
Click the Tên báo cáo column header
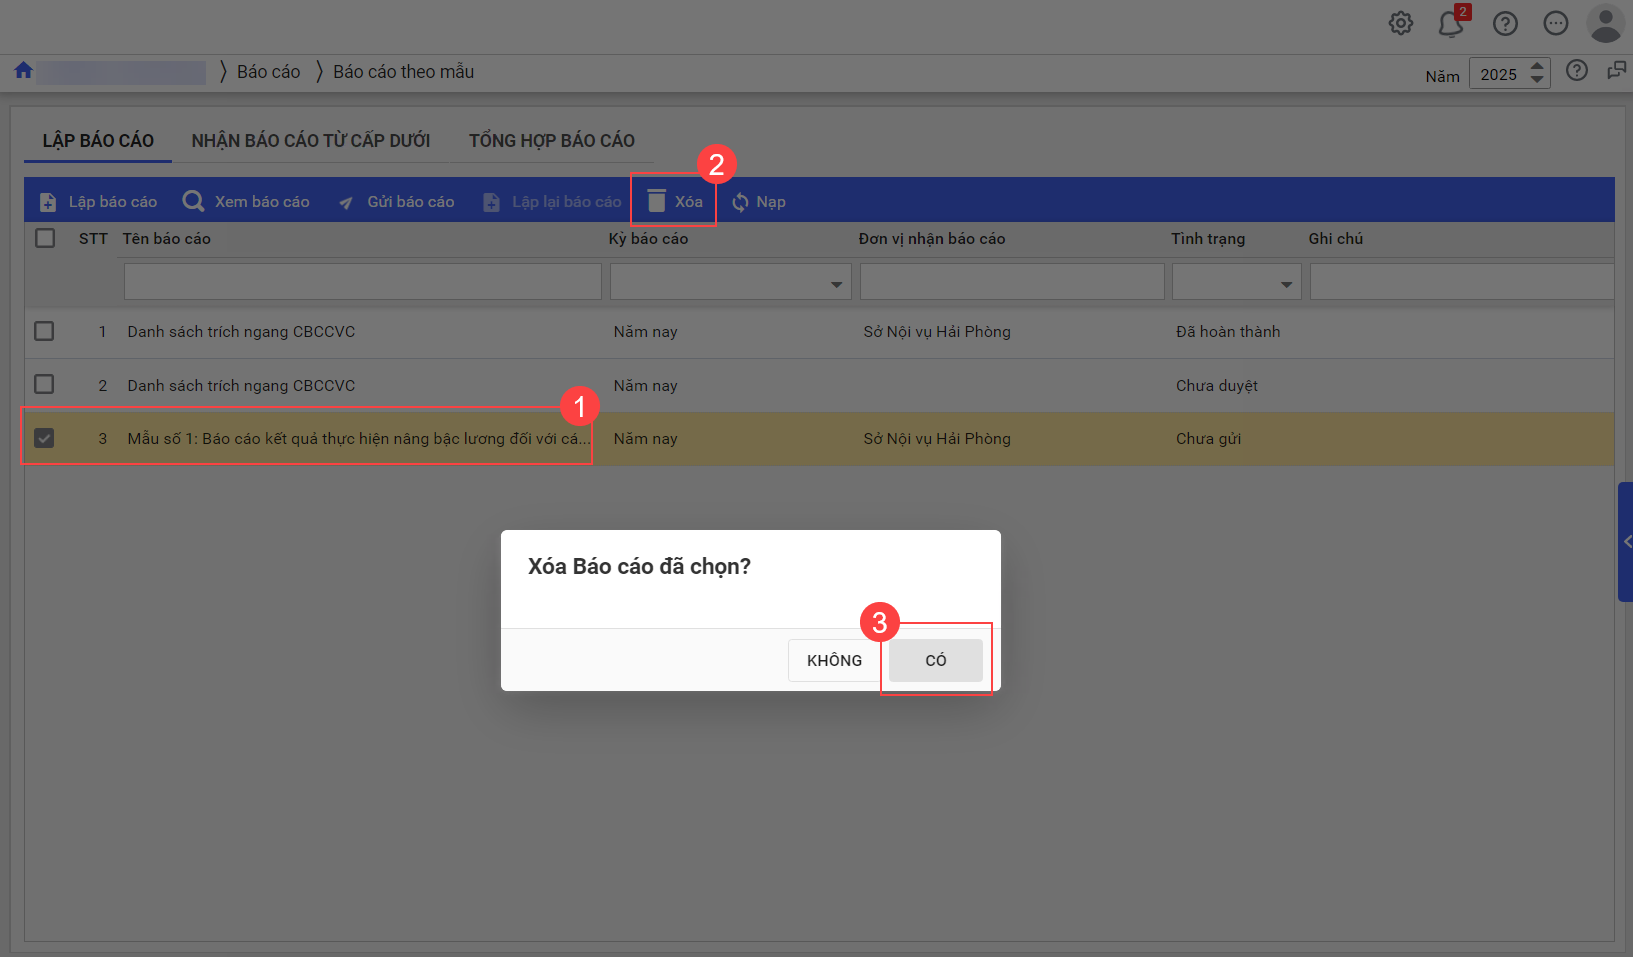[x=167, y=239]
